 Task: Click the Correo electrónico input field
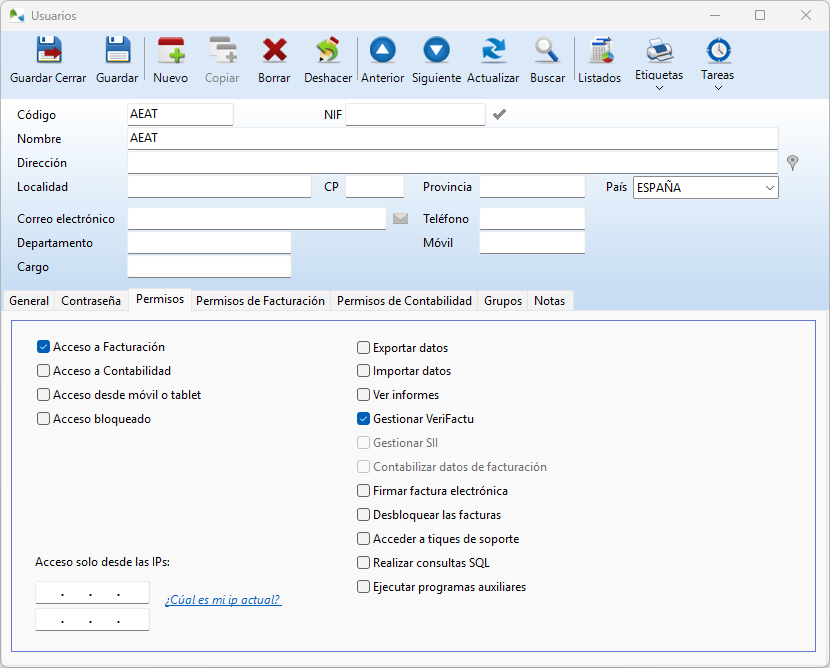[256, 219]
